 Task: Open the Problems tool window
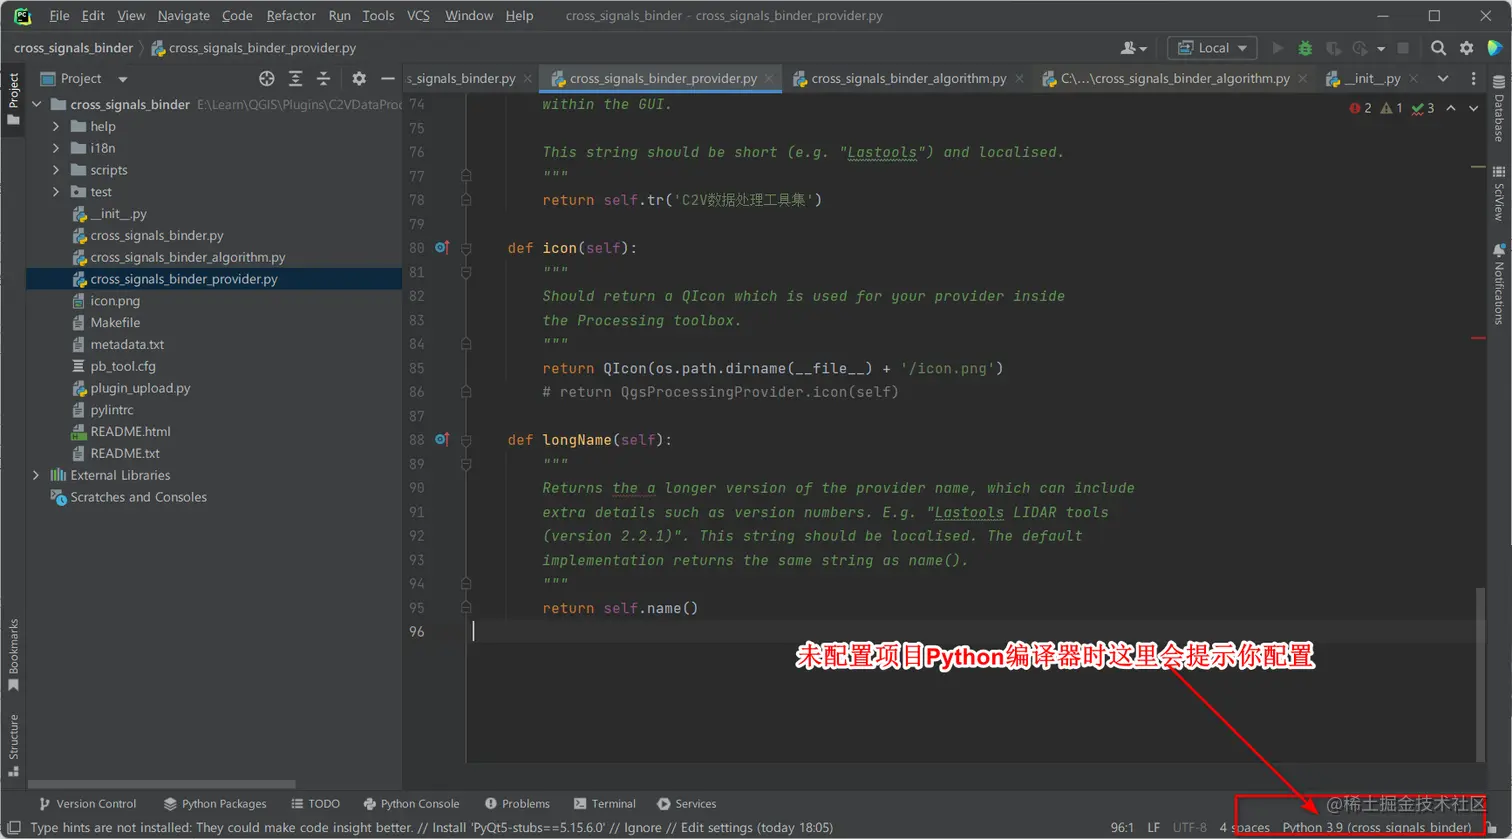(517, 804)
